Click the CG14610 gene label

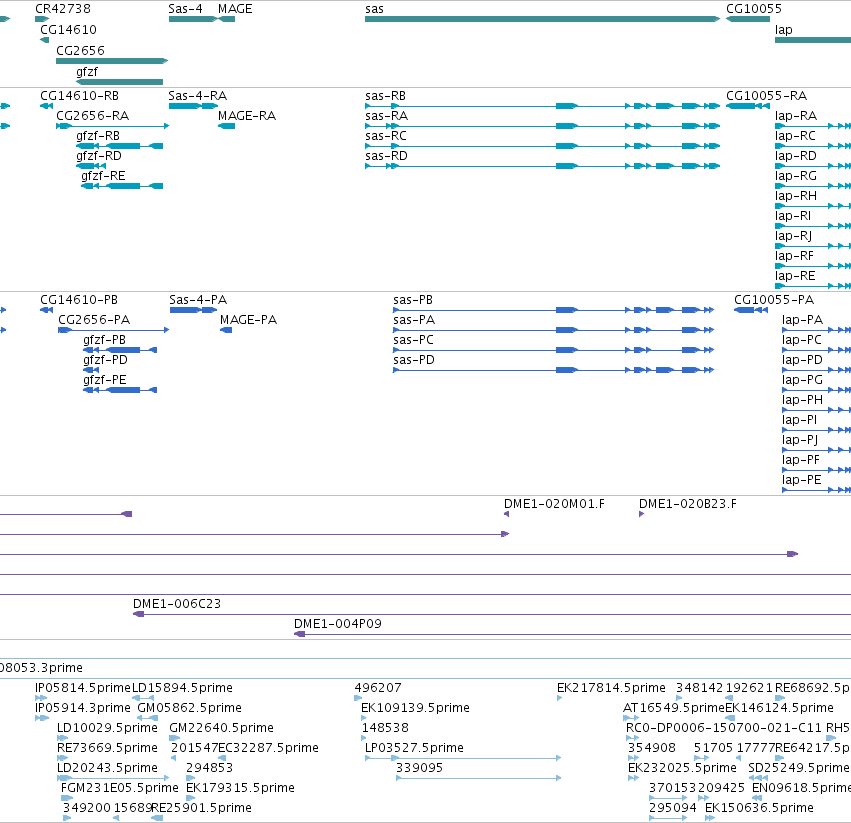click(x=68, y=30)
